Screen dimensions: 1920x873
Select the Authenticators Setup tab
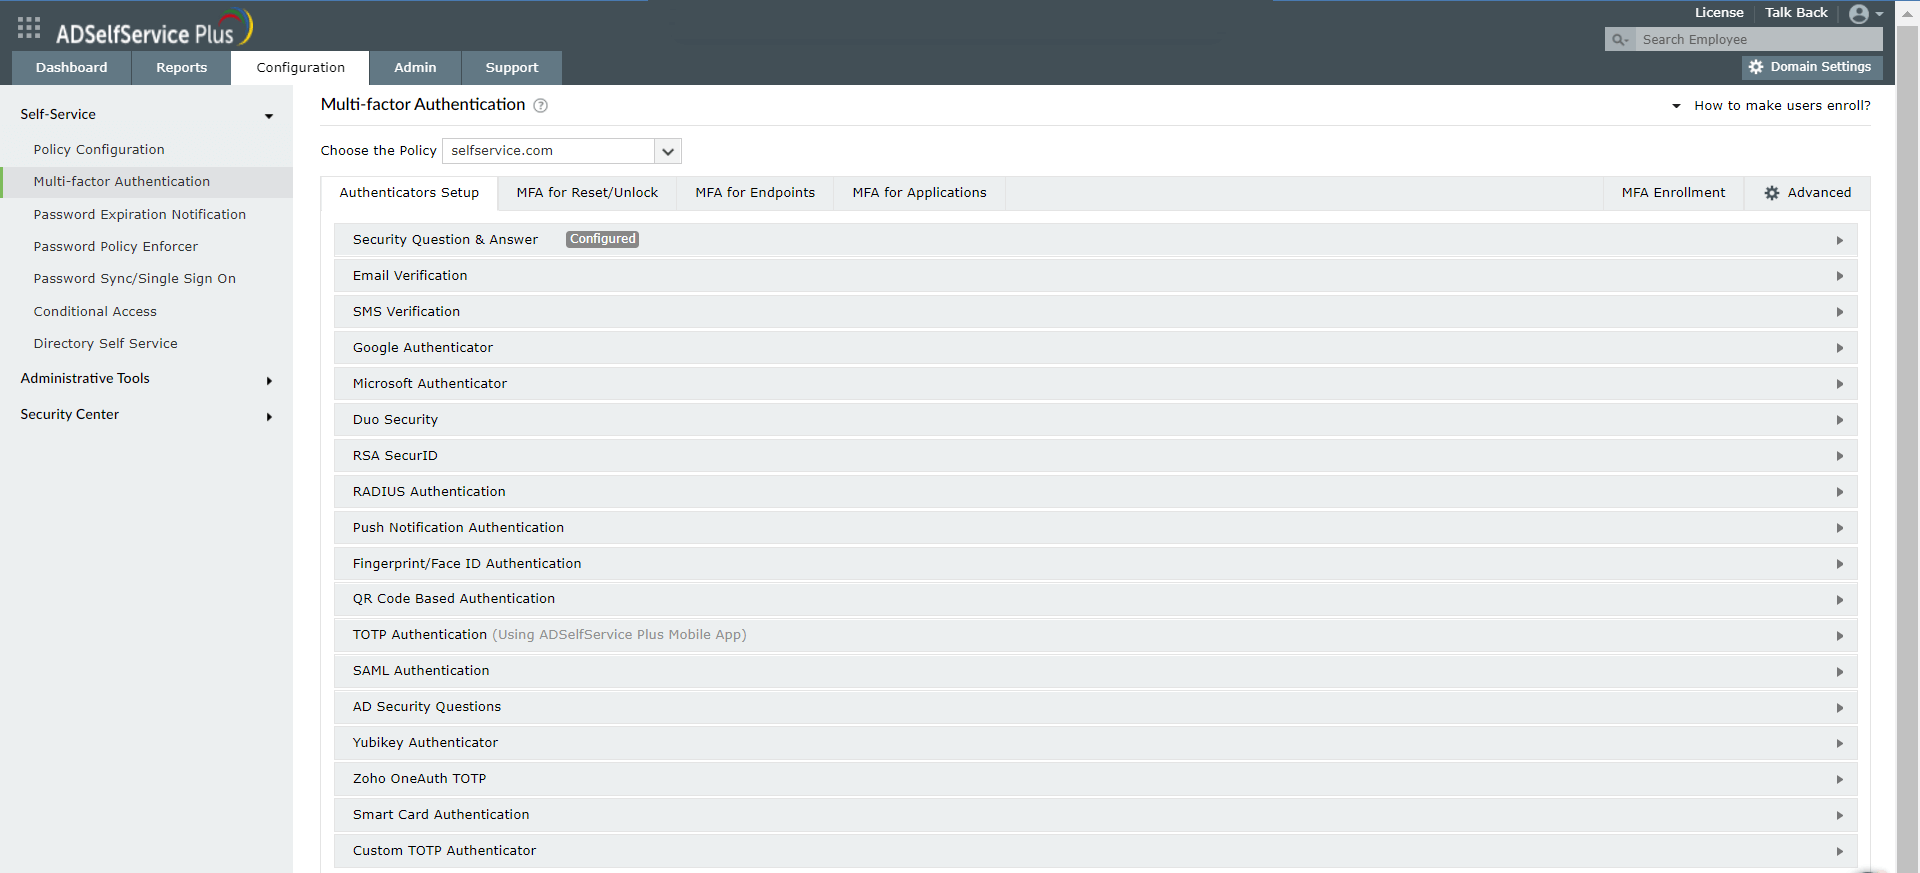click(409, 193)
